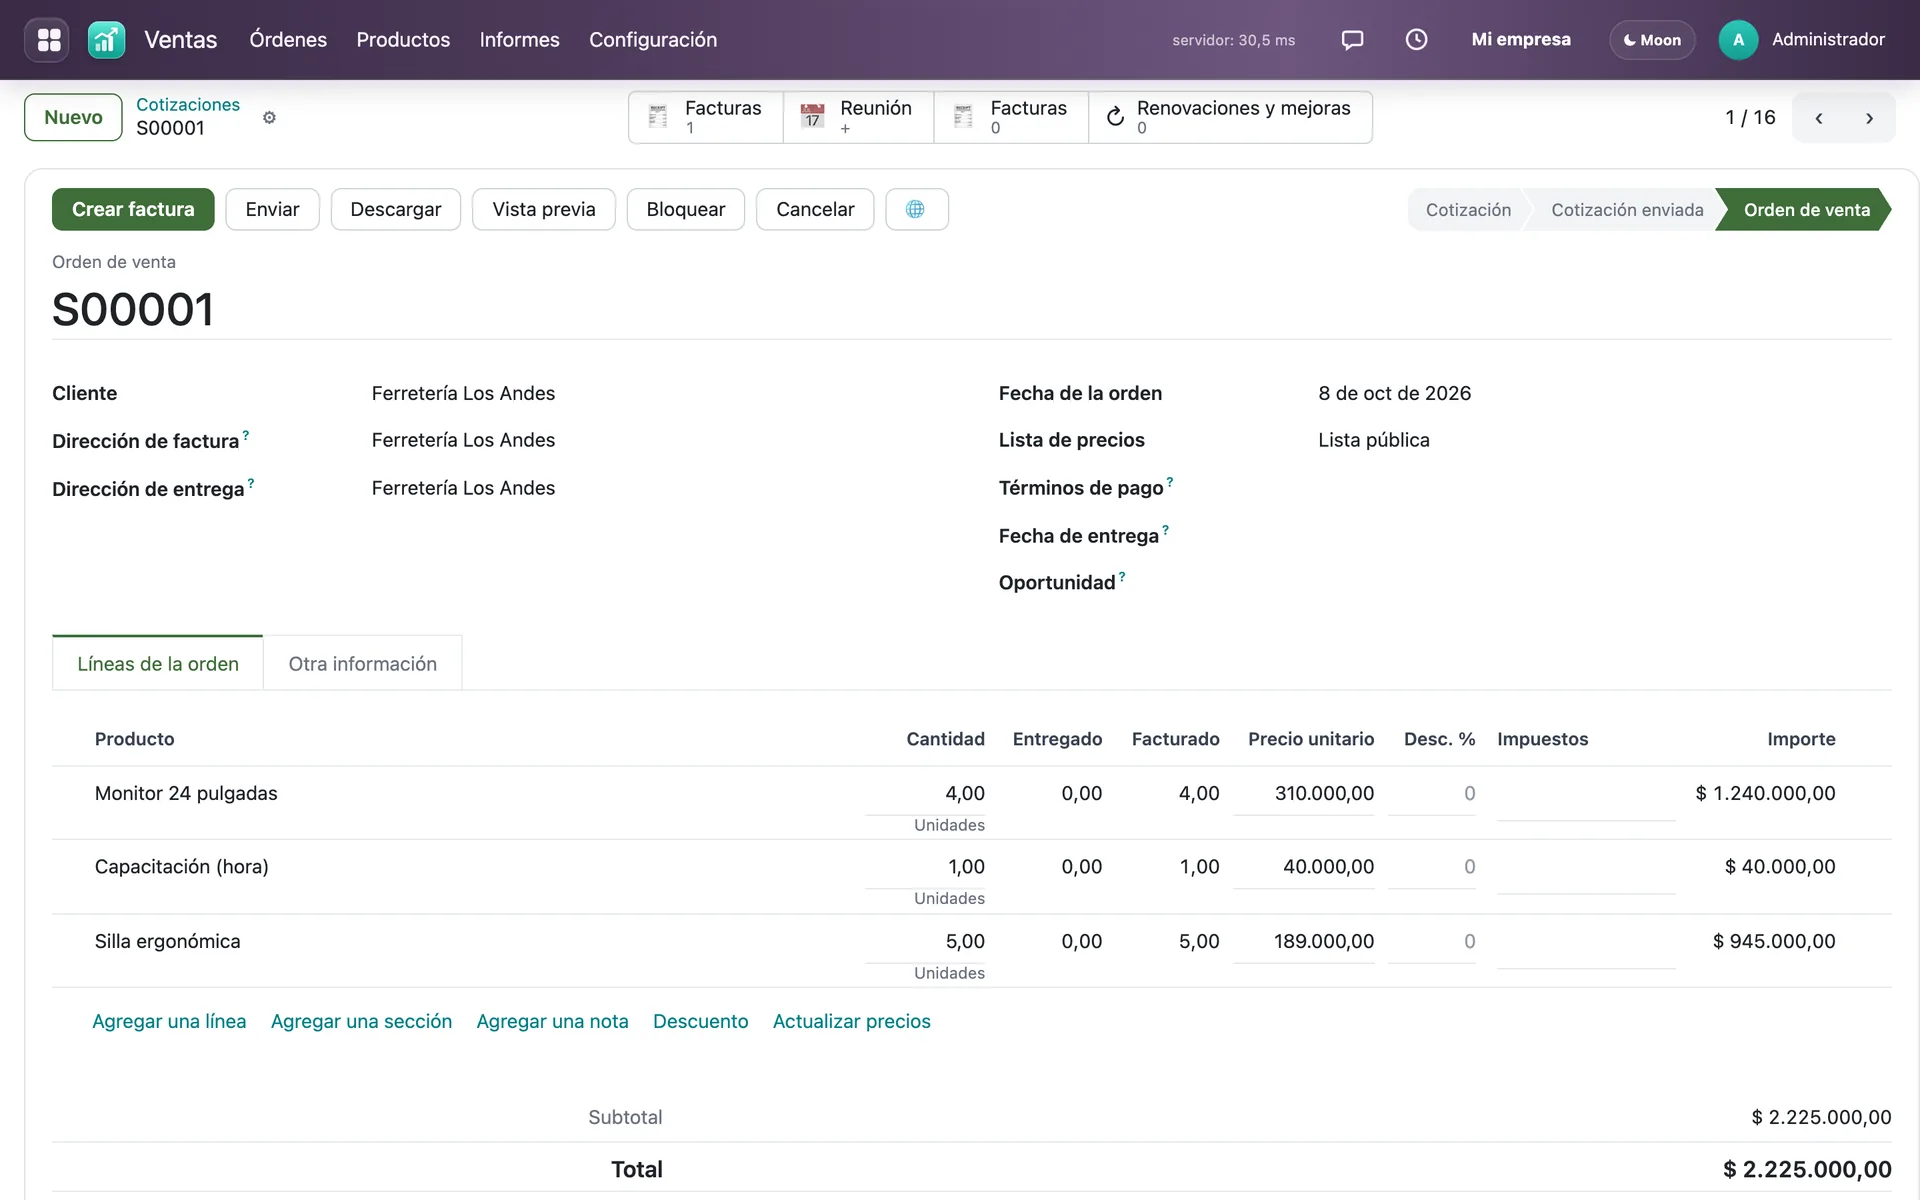Open the activities clock icon
The image size is (1920, 1200).
[1416, 40]
